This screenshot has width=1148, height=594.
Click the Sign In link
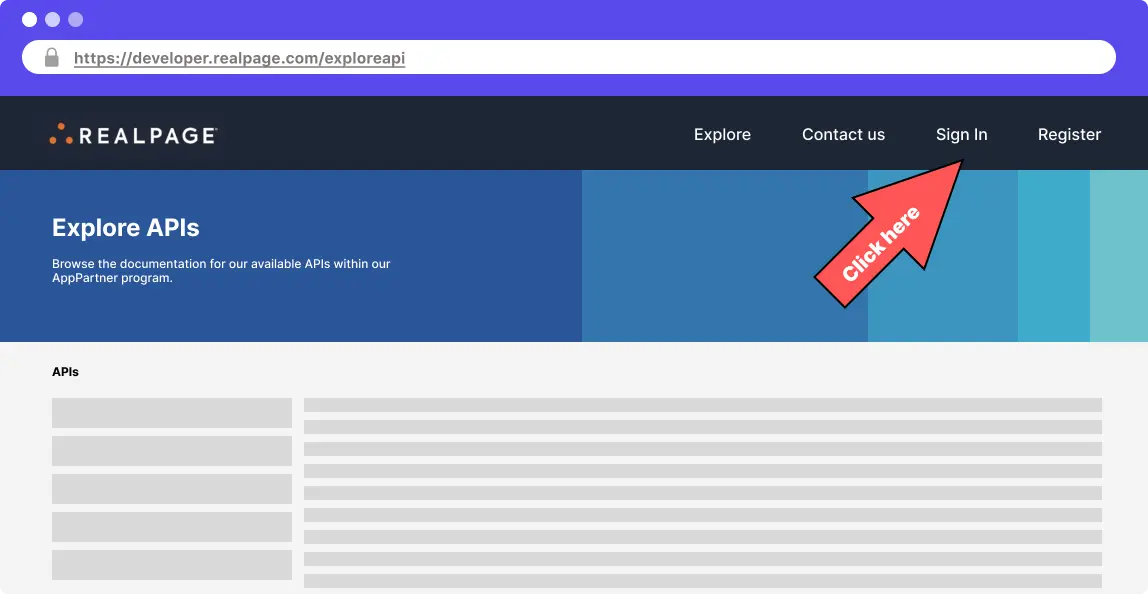point(961,135)
